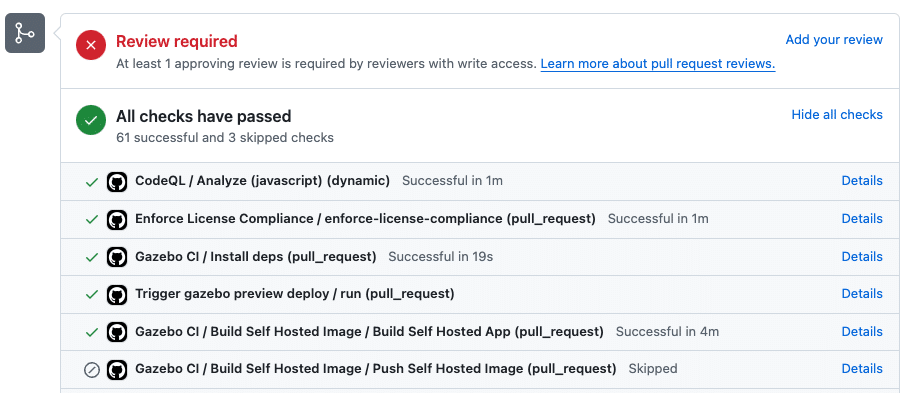The image size is (910, 393).
Task: Click the git merge branch icon
Action: pyautogui.click(x=25, y=33)
